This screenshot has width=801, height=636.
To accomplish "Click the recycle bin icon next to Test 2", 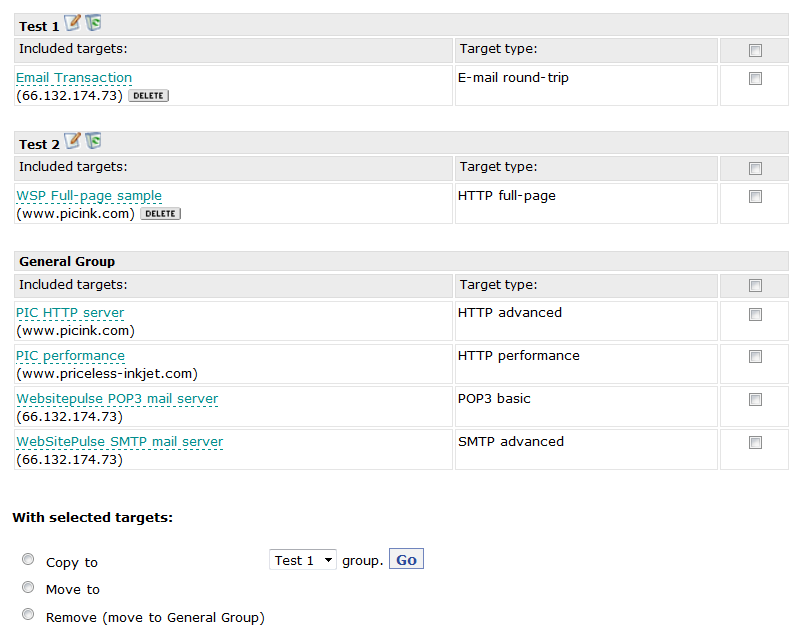I will (93, 140).
